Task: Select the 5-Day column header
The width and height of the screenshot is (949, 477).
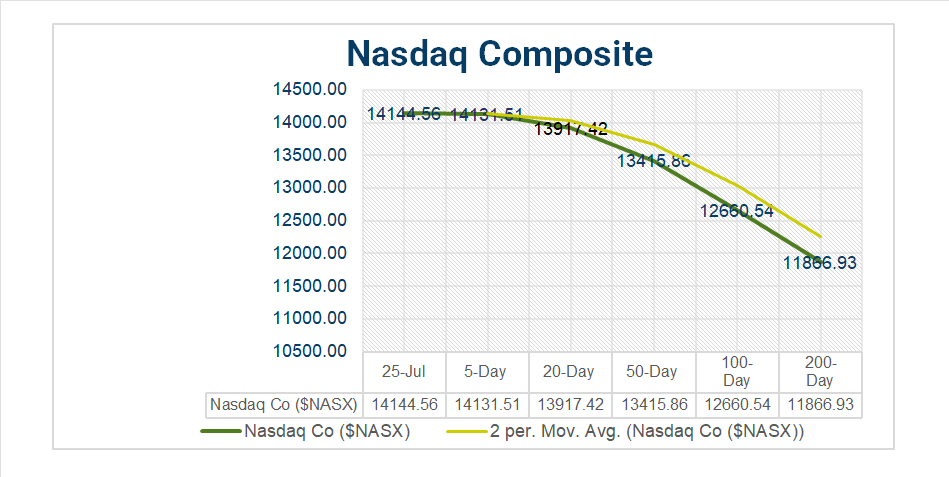Action: (x=485, y=371)
